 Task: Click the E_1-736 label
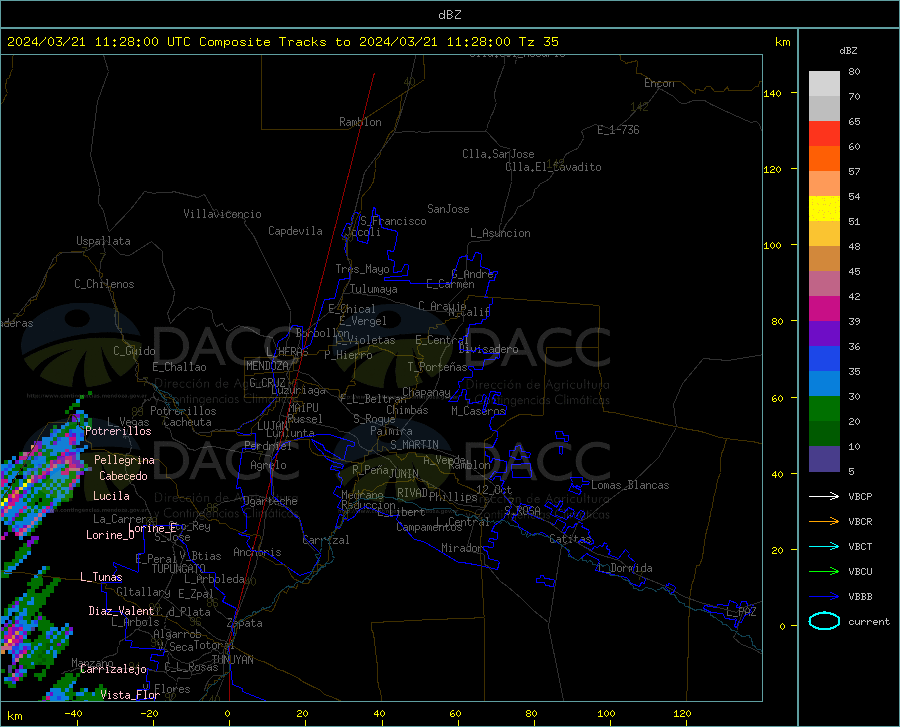click(618, 130)
